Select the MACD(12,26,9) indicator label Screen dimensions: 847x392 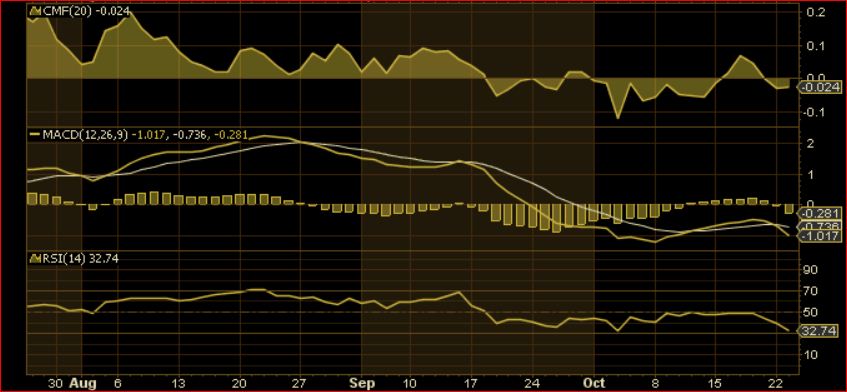point(84,134)
